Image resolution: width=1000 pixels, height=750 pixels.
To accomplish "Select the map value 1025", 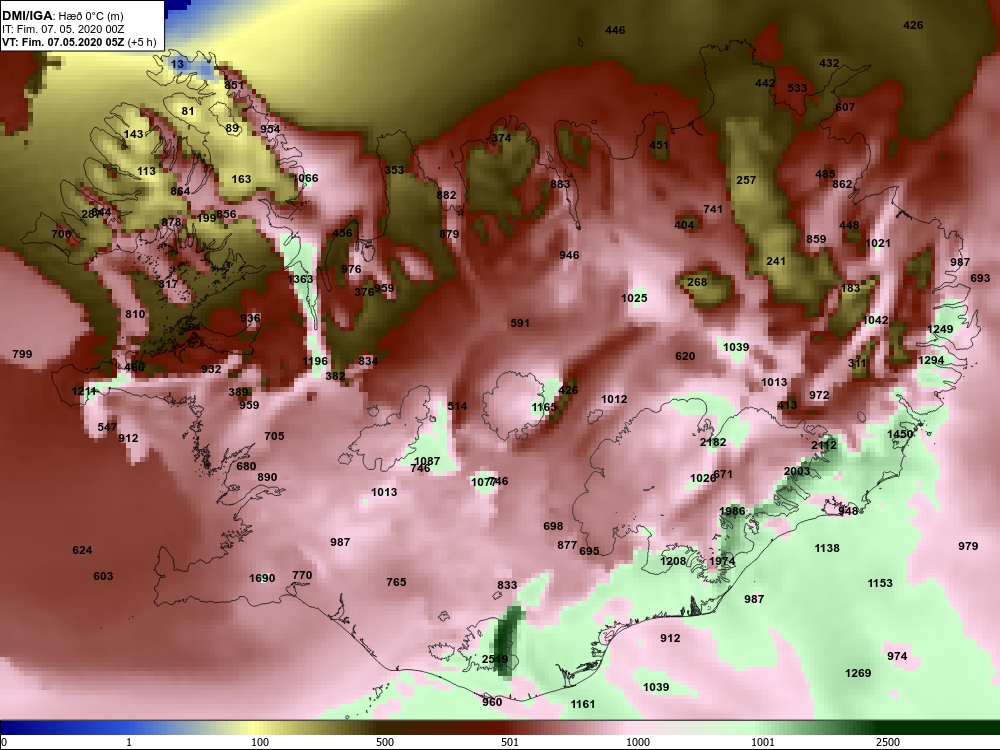I will tap(634, 298).
